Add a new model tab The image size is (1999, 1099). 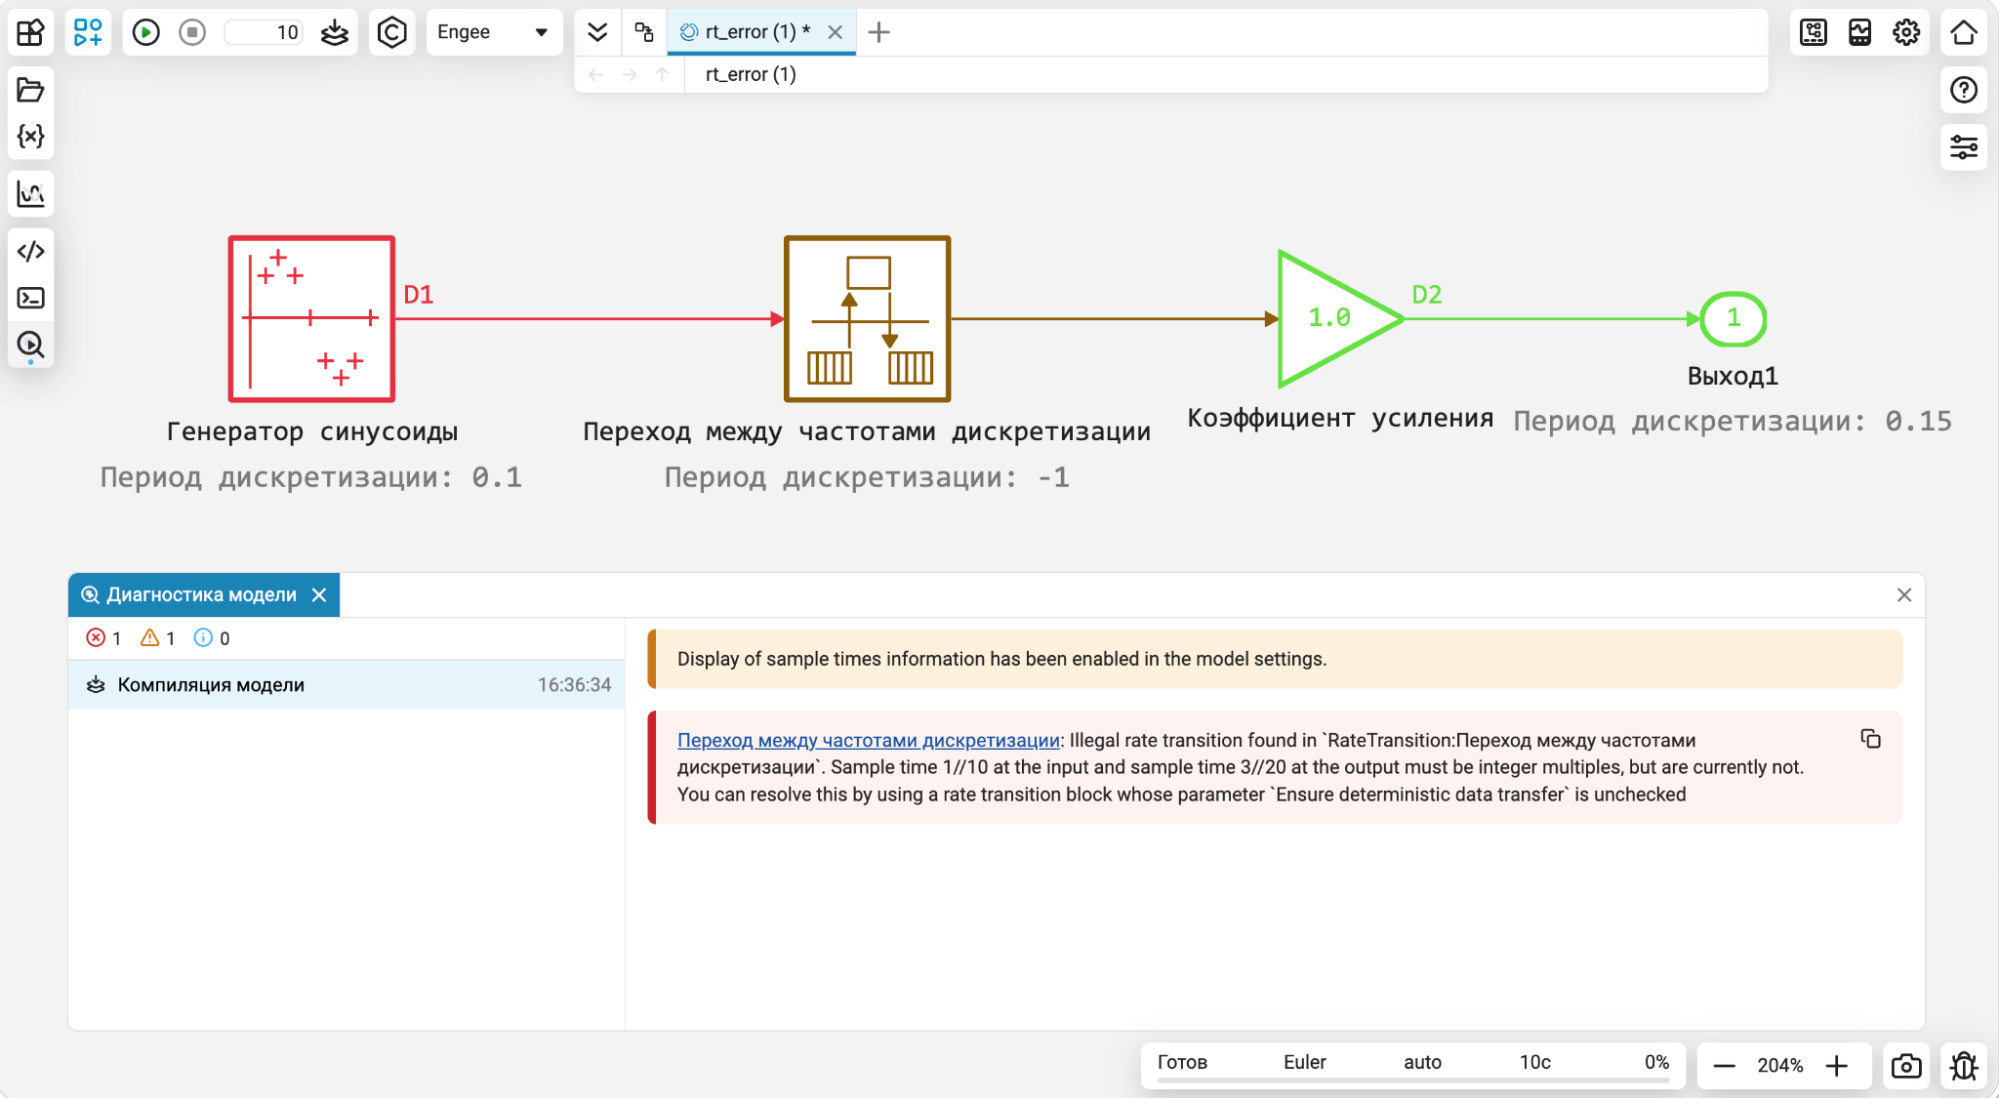[879, 32]
